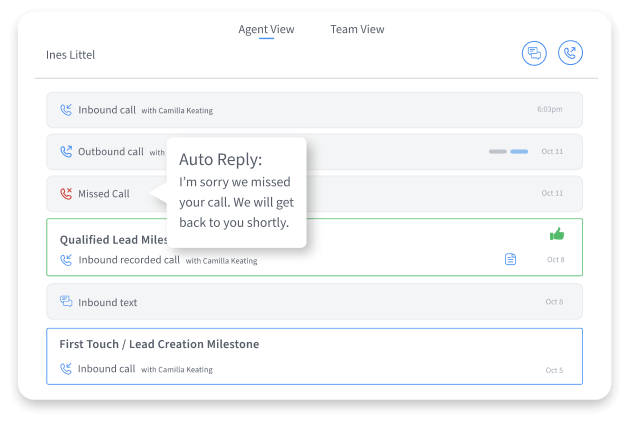
Task: Open the Missed Call entry
Action: [314, 194]
